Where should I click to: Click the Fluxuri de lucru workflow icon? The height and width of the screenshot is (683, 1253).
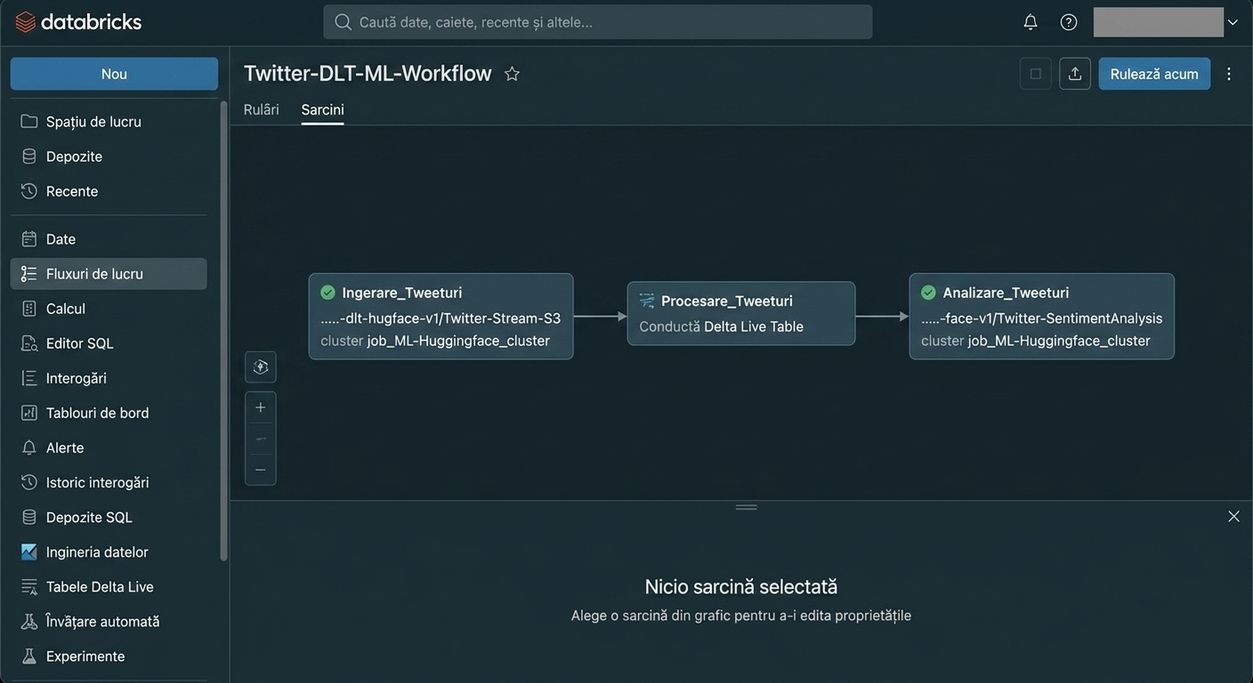click(29, 273)
